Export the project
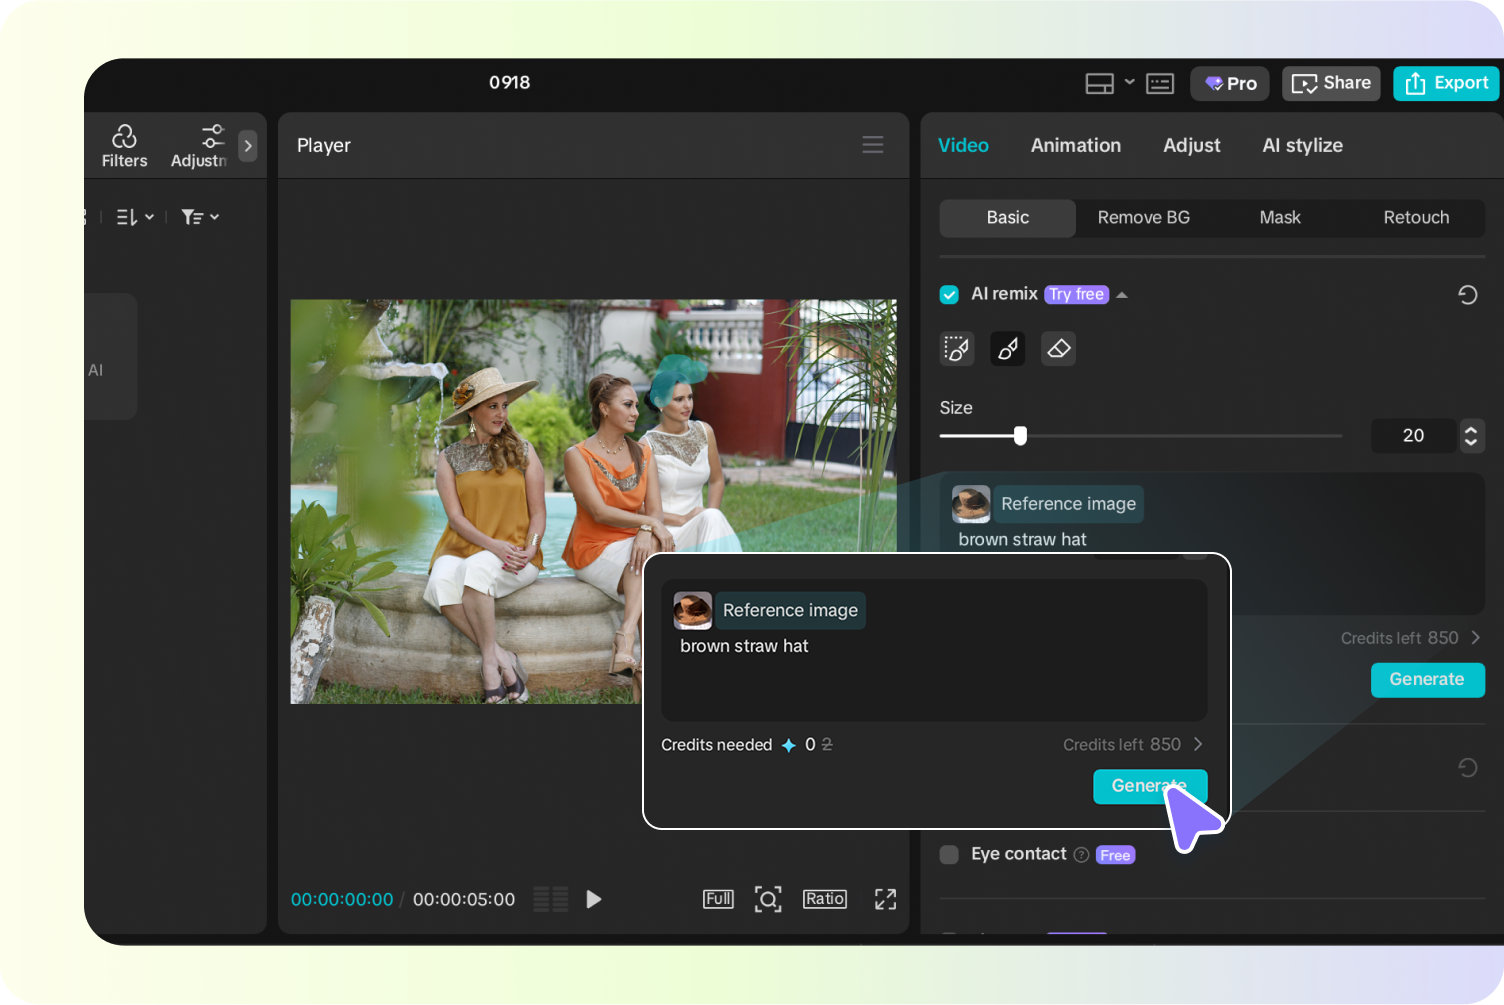 [x=1446, y=84]
